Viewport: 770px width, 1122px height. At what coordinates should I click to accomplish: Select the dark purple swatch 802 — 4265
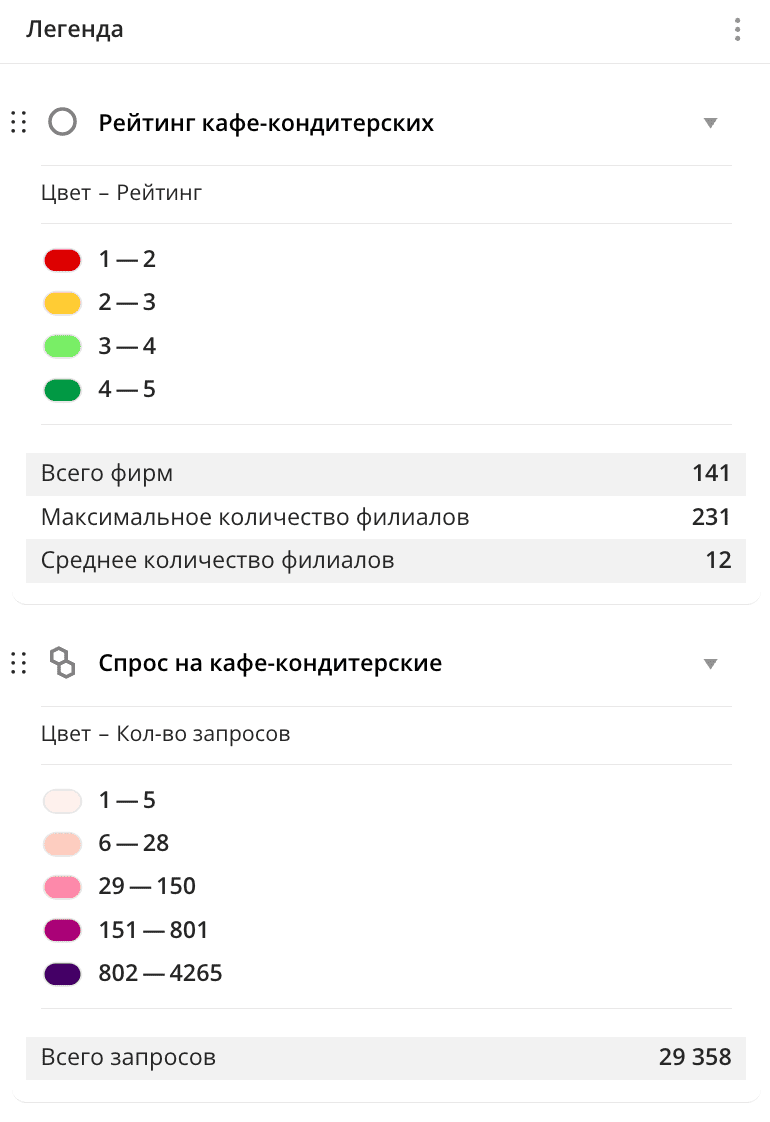[62, 973]
